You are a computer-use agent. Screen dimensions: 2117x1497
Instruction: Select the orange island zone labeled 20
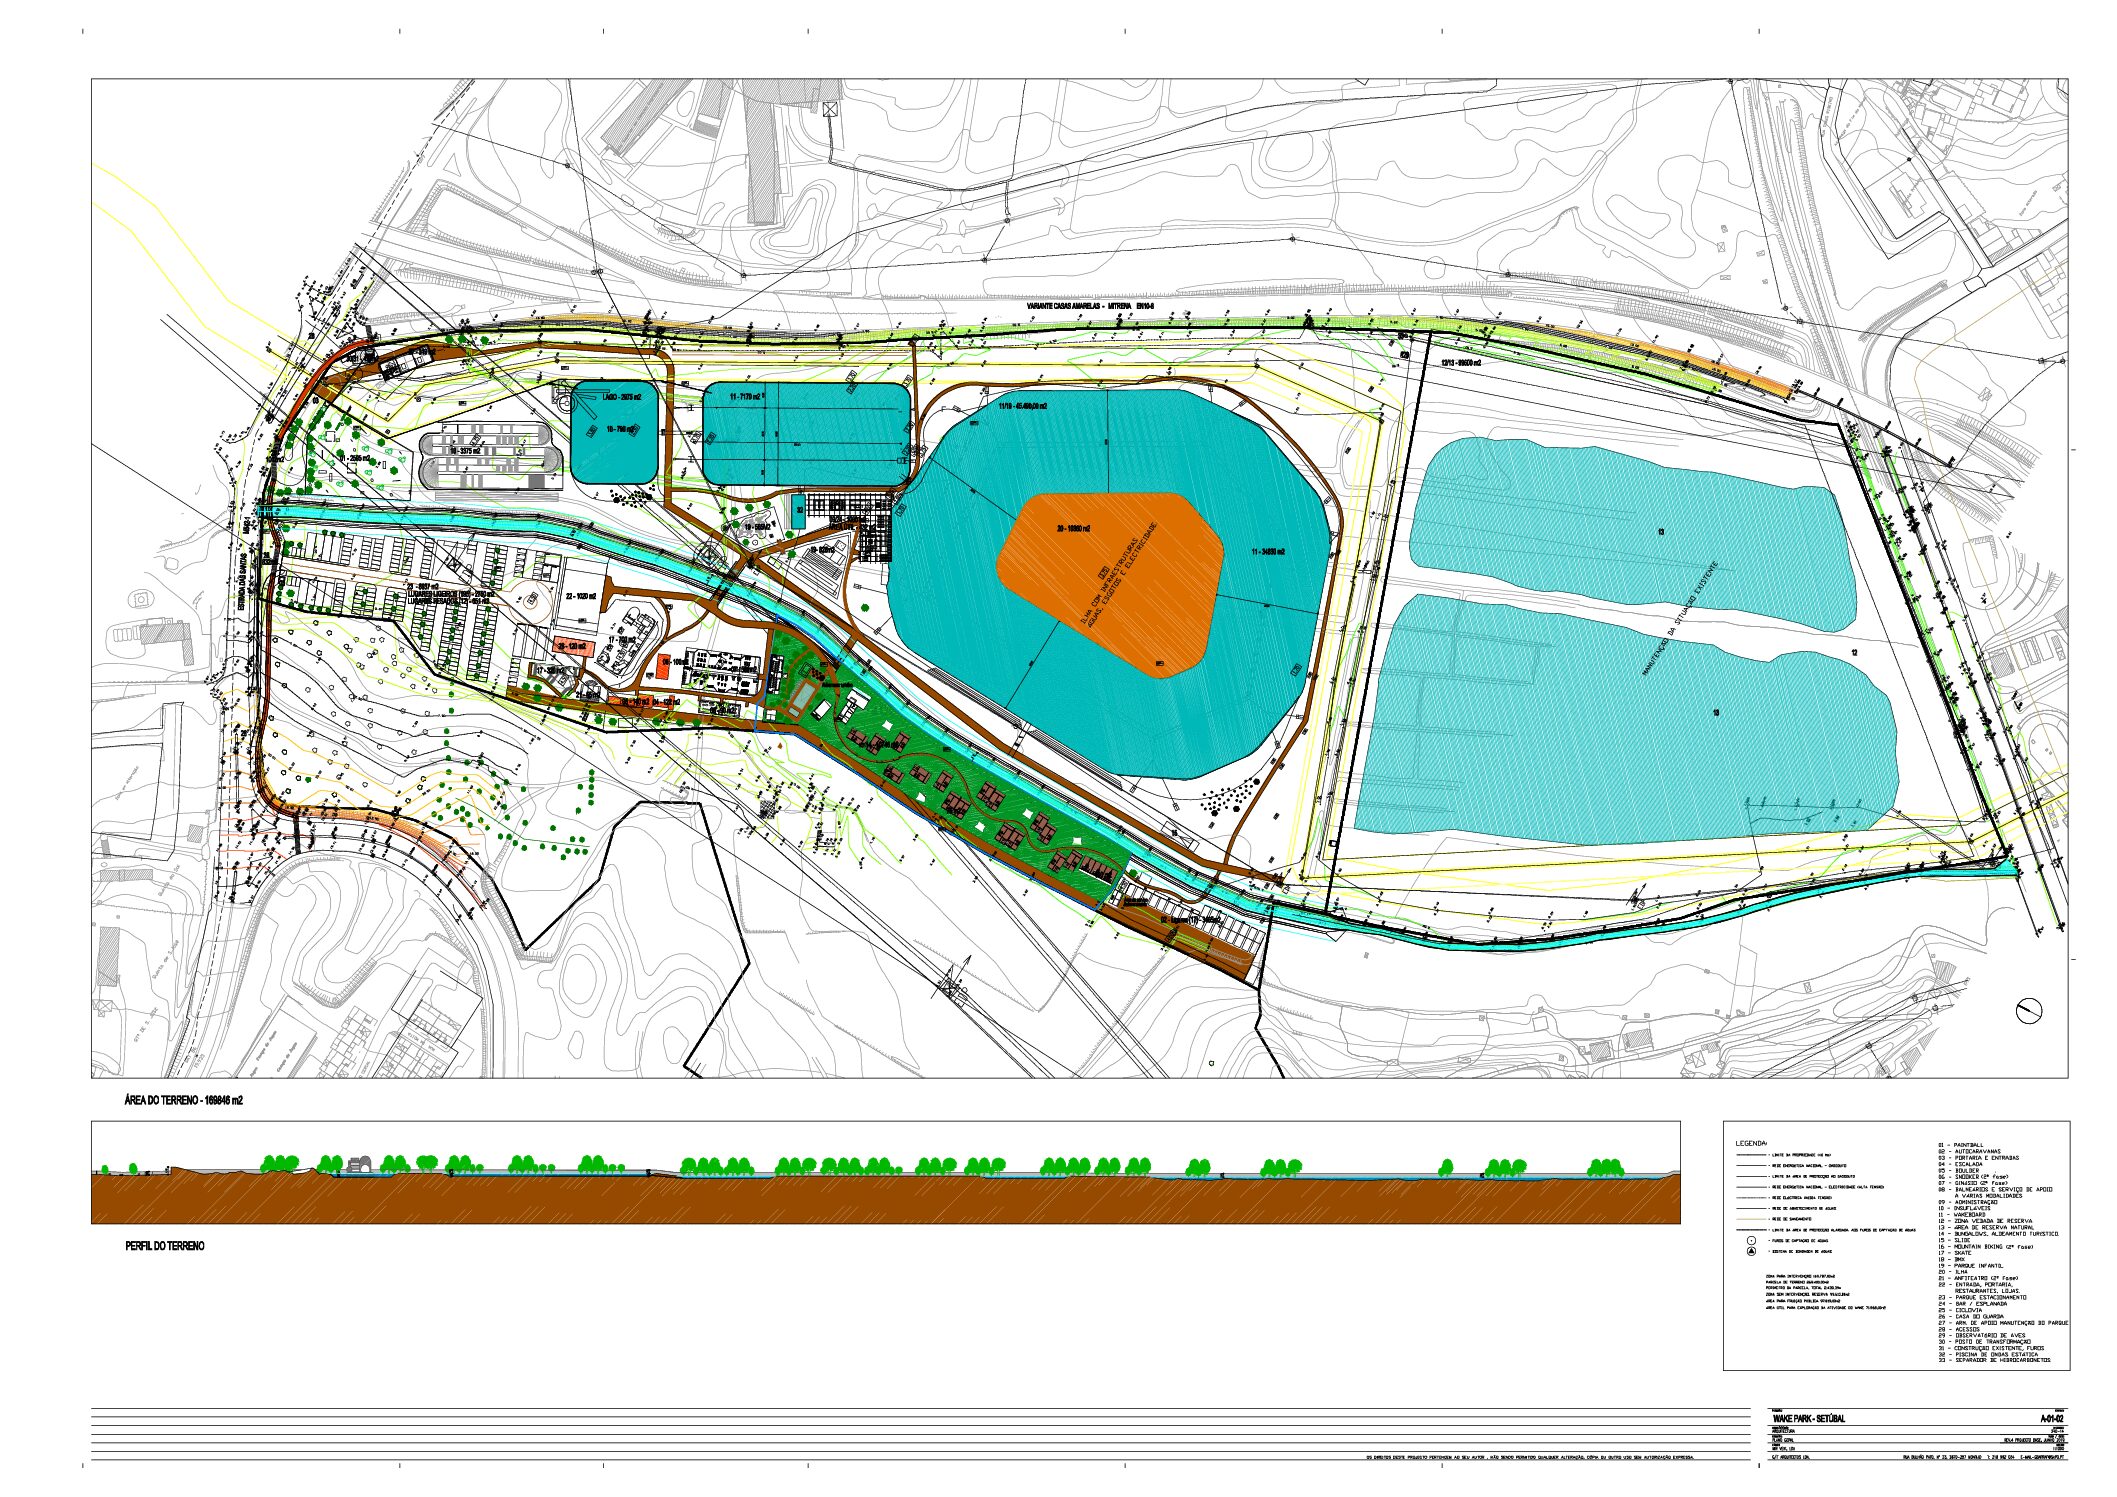tap(1111, 584)
